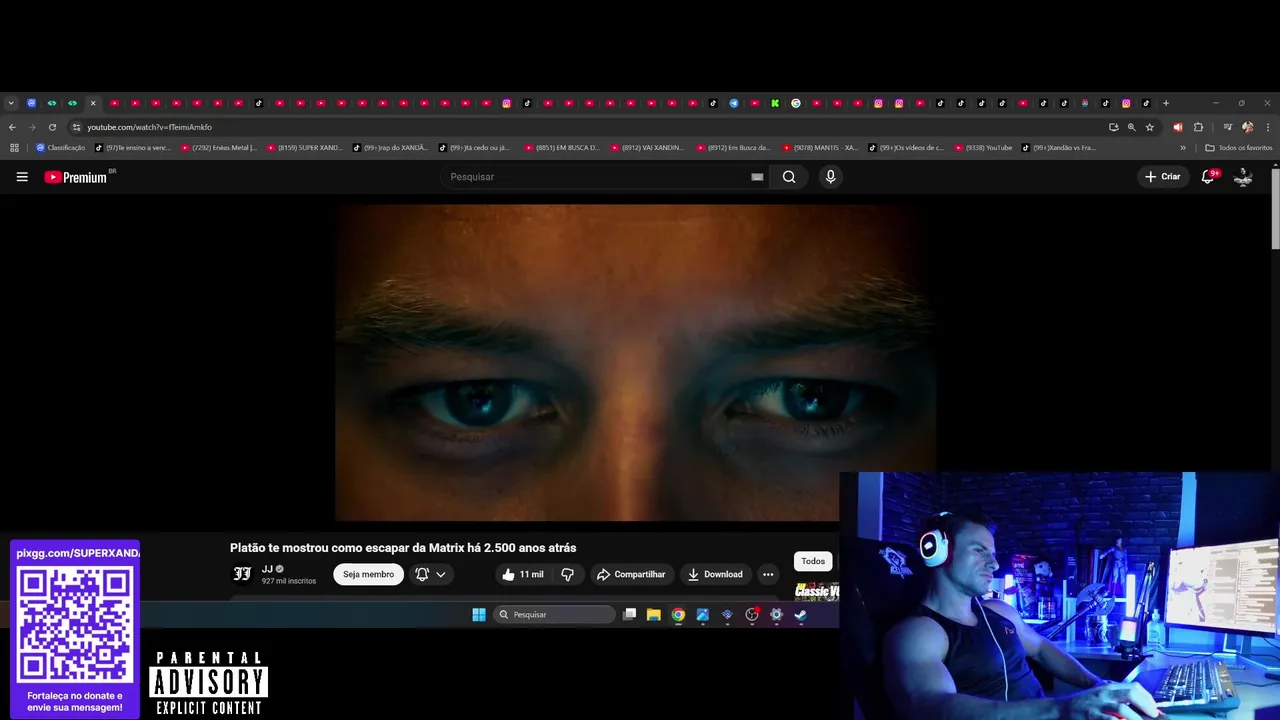Bookmark this page with the star icon
Viewport: 1280px width, 720px height.
[1150, 127]
